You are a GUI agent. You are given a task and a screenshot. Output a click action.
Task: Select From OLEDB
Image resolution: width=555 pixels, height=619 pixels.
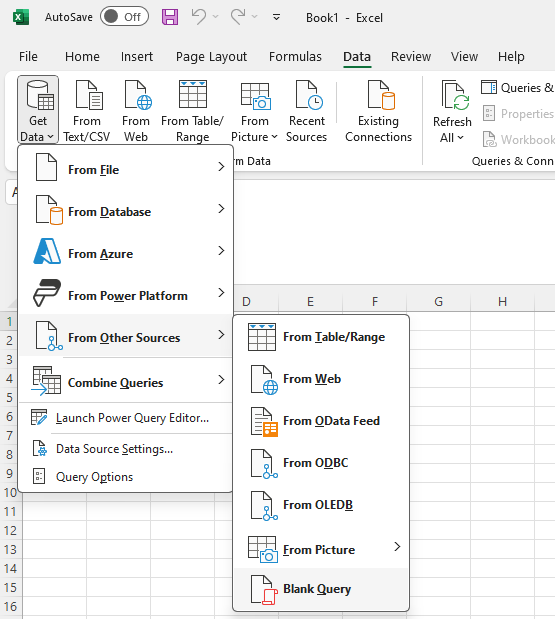coord(321,505)
